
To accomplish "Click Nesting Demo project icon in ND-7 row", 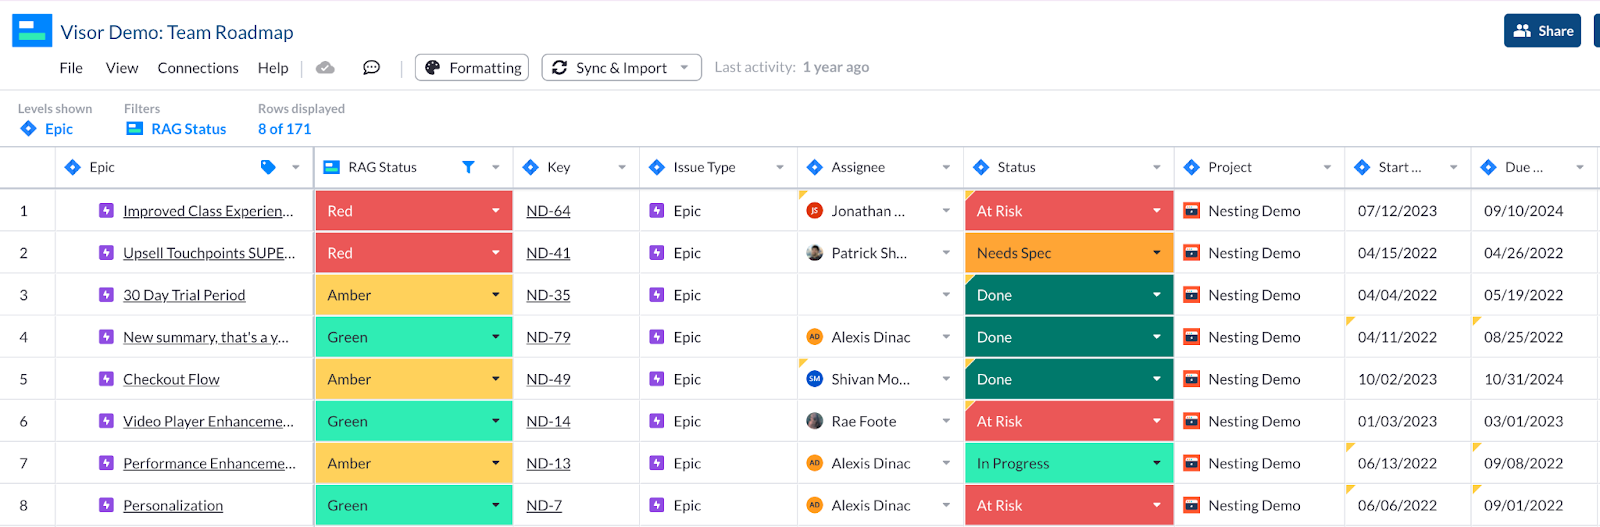I will tap(1191, 505).
